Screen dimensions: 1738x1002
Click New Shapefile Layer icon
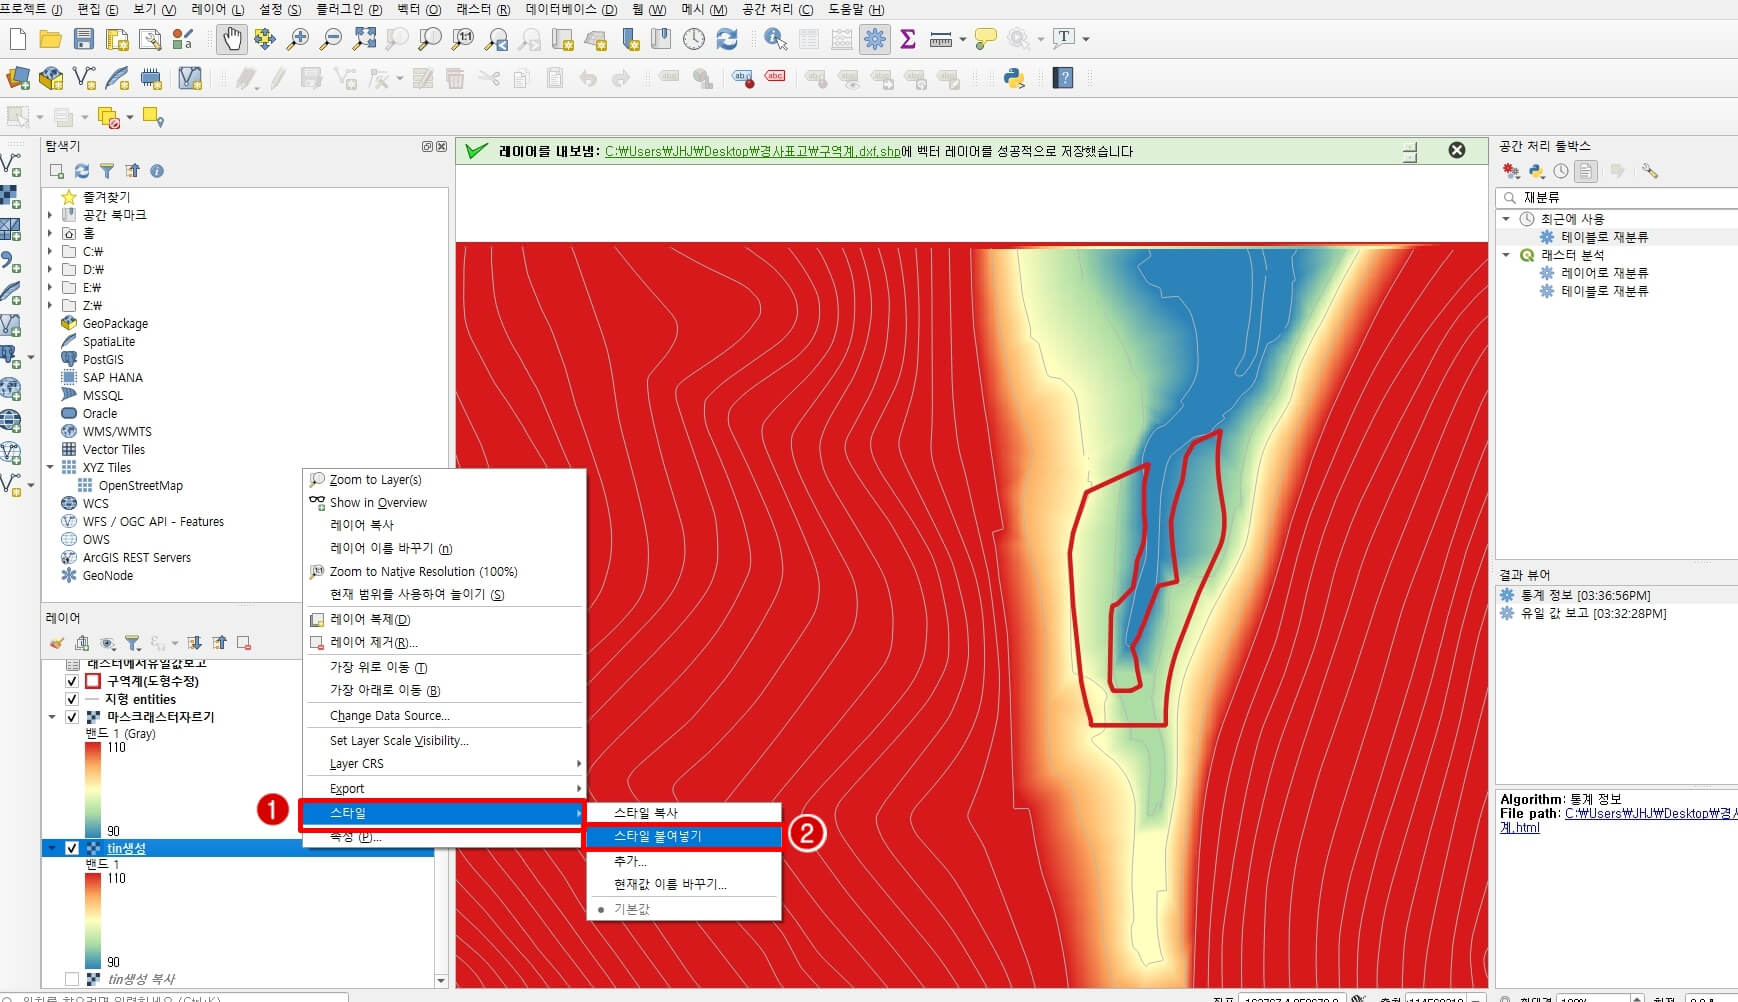[x=85, y=78]
